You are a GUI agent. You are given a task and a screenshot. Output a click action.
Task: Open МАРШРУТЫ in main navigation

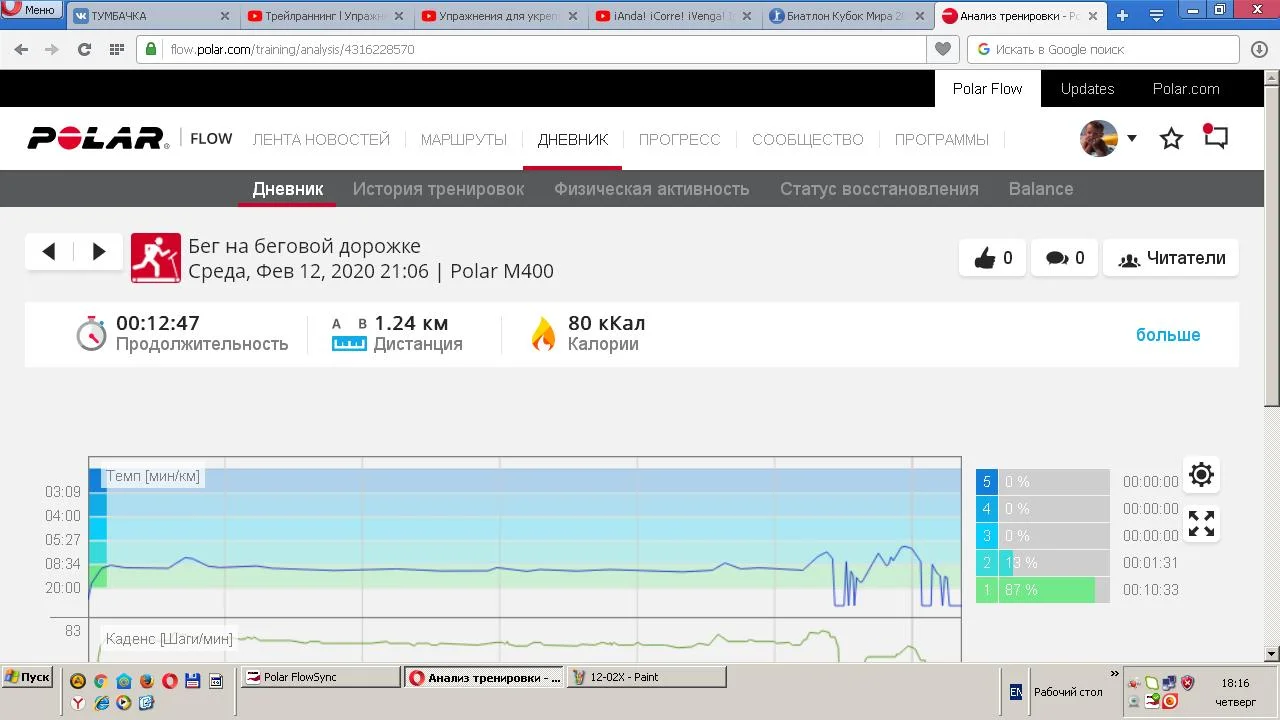(x=464, y=139)
